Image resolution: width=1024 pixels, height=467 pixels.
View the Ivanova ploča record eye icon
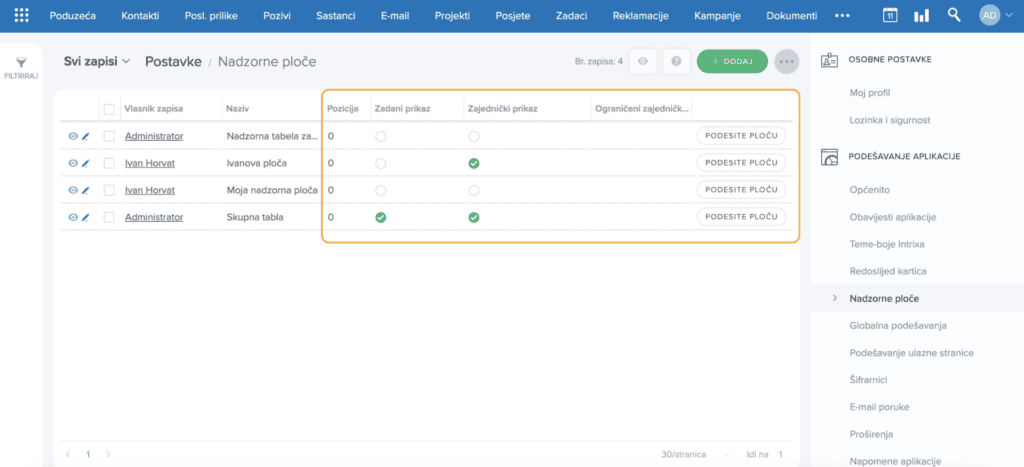point(73,163)
